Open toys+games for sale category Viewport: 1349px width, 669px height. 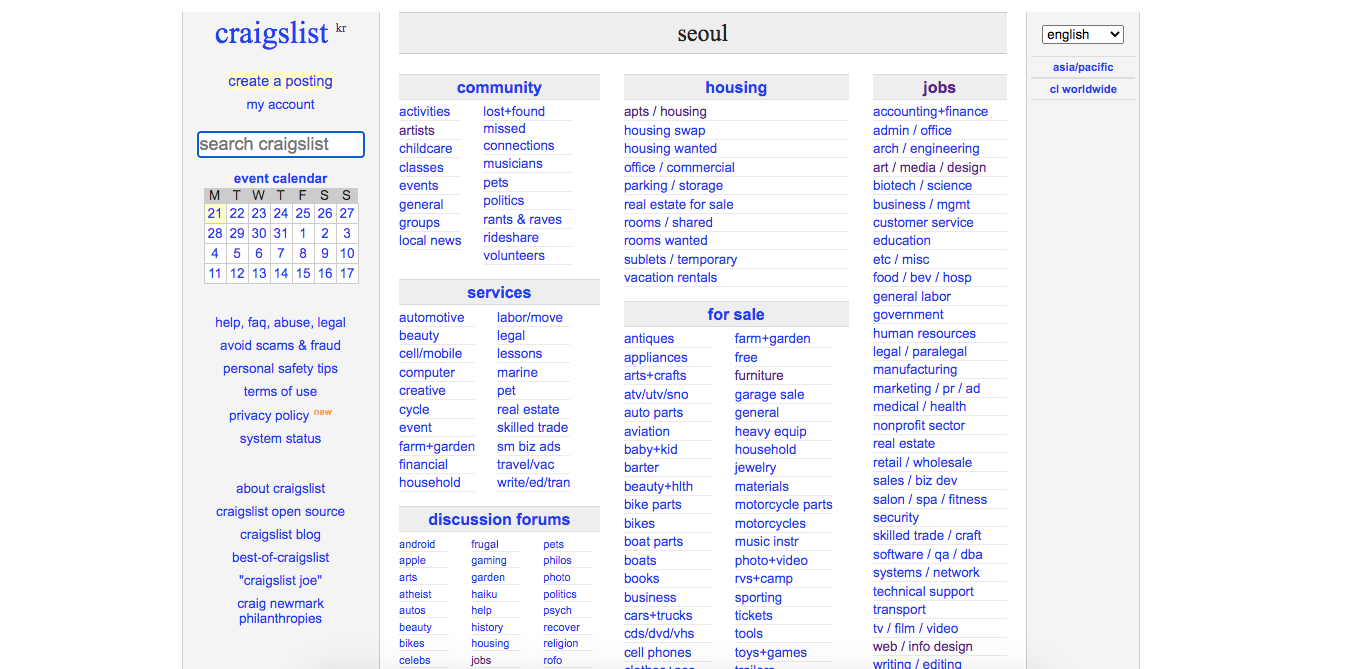pos(770,652)
